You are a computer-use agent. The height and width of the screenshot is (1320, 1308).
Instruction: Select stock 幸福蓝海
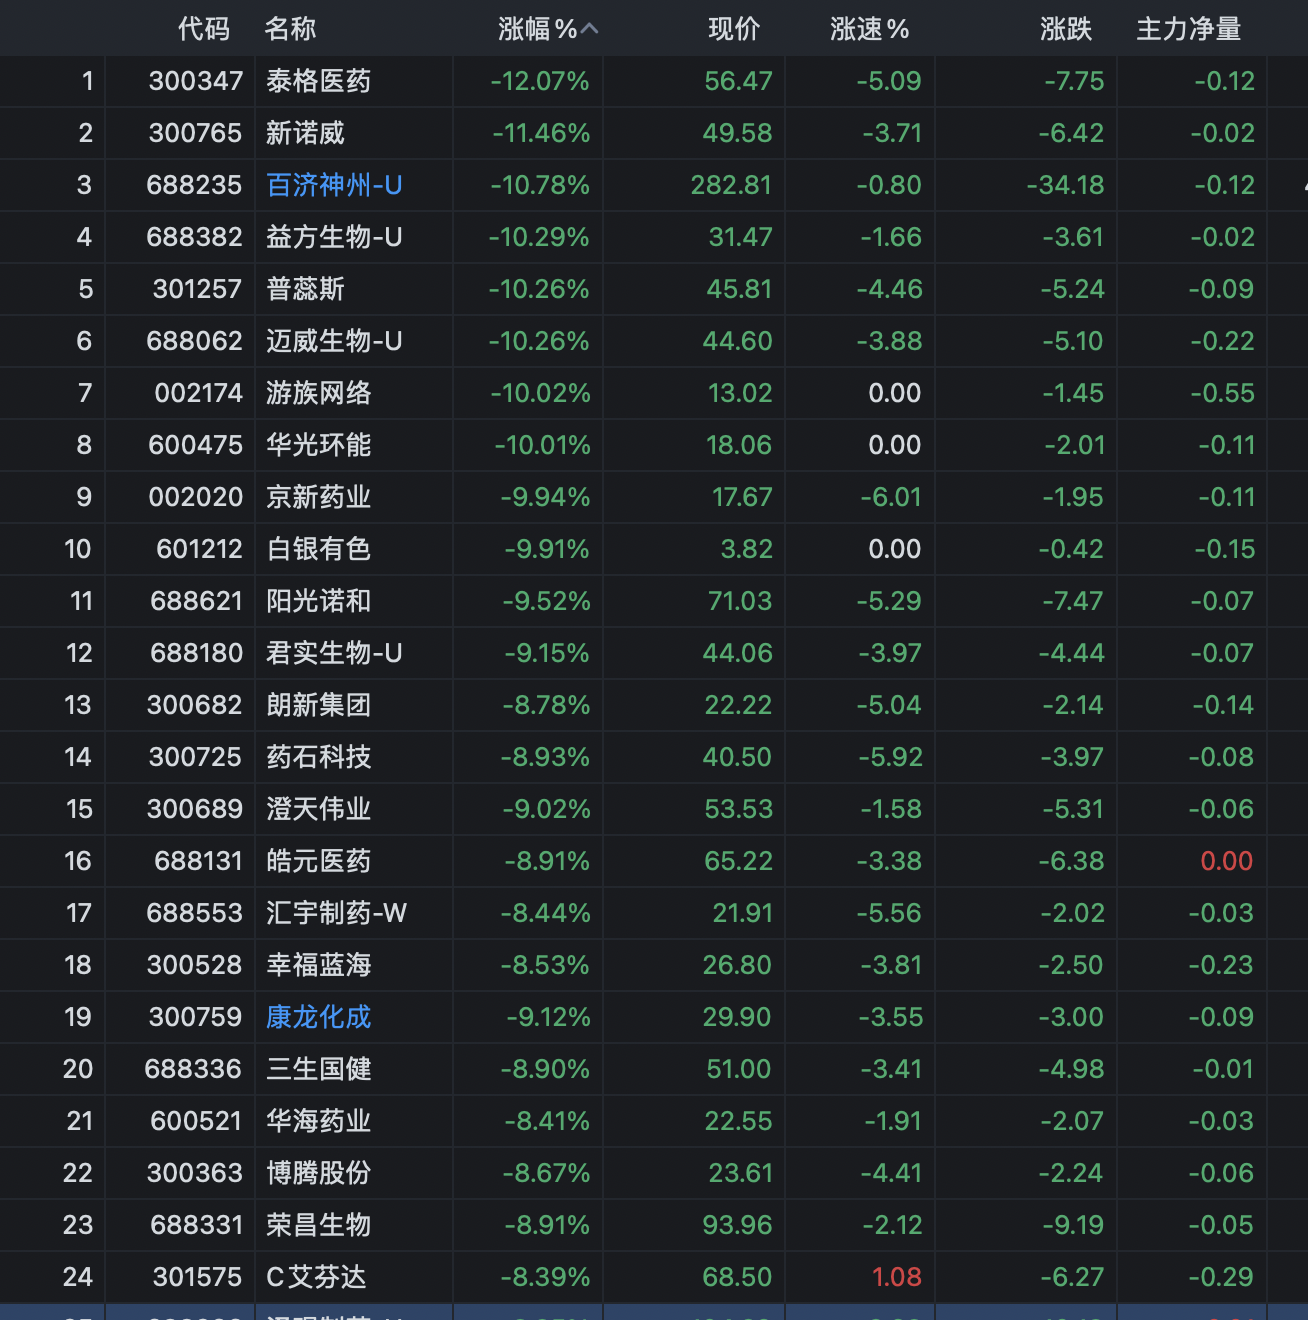[x=319, y=965]
